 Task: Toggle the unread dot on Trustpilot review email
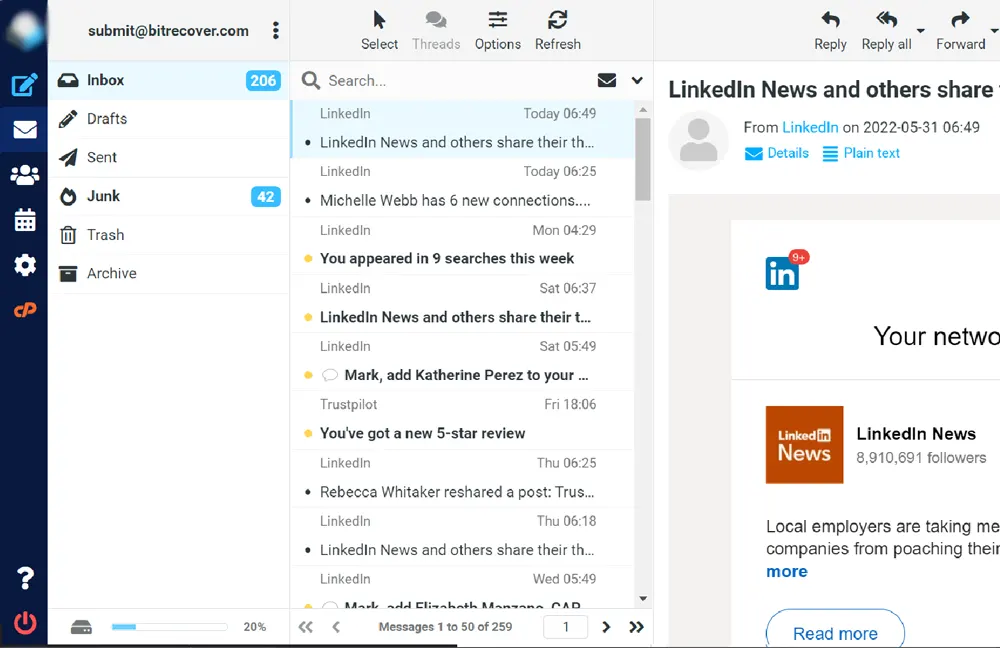tap(308, 433)
